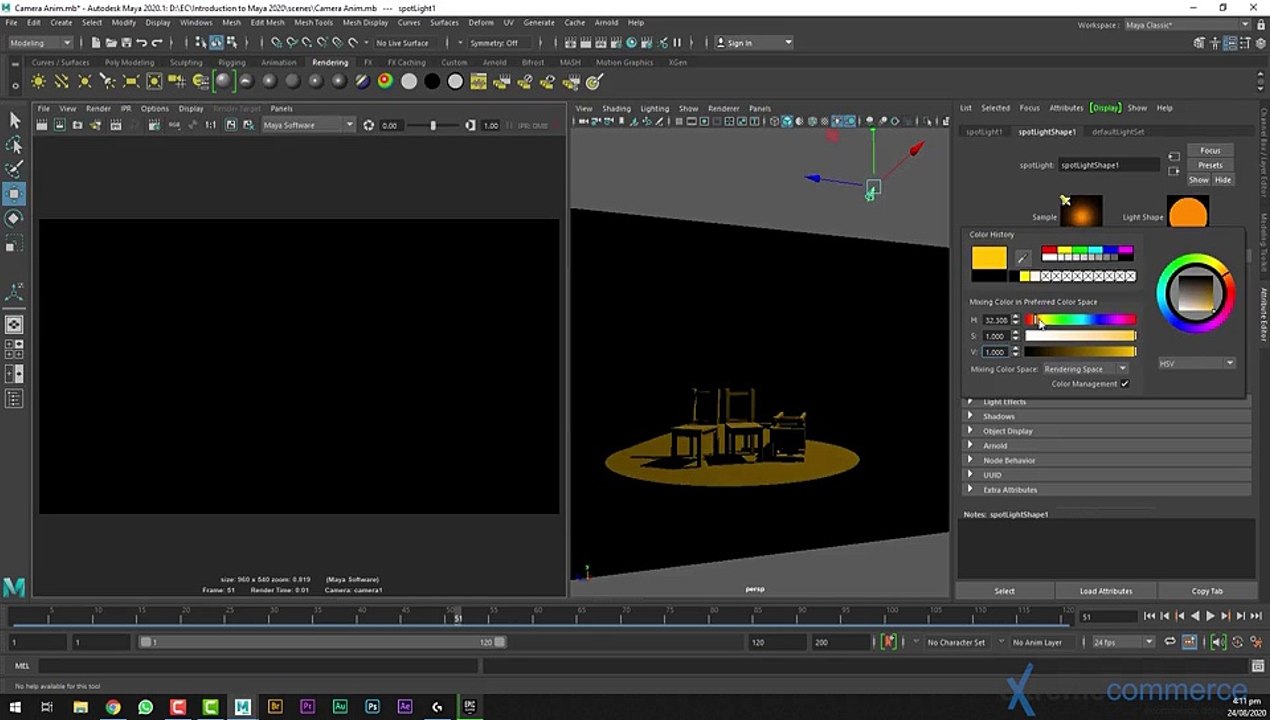This screenshot has width=1270, height=720.
Task: Open the Modeling menu set dropdown
Action: click(40, 43)
